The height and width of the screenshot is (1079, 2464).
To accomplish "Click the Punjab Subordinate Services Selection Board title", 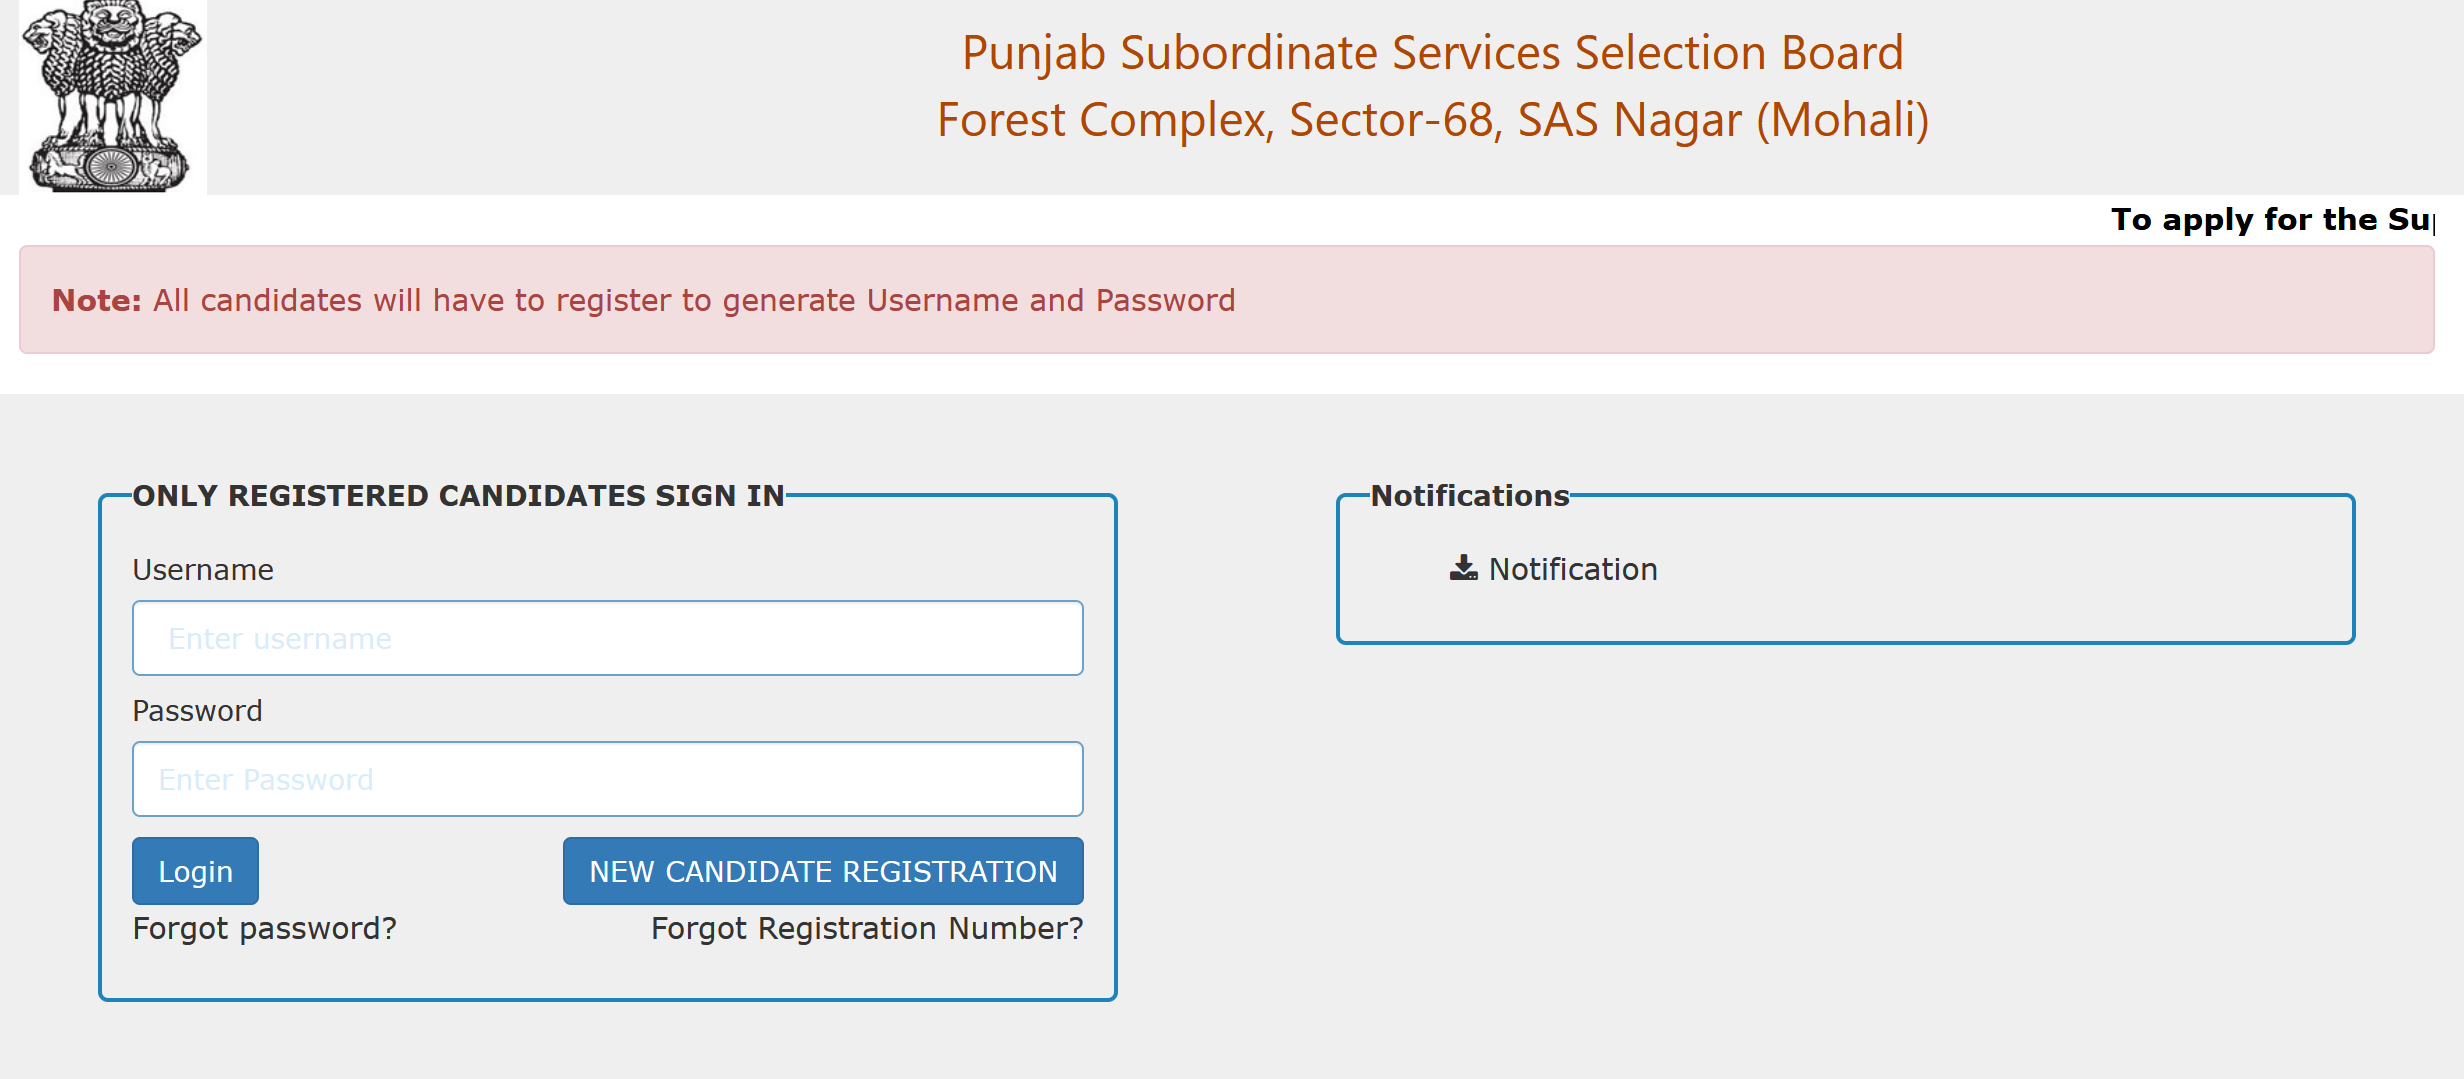I will (1432, 52).
